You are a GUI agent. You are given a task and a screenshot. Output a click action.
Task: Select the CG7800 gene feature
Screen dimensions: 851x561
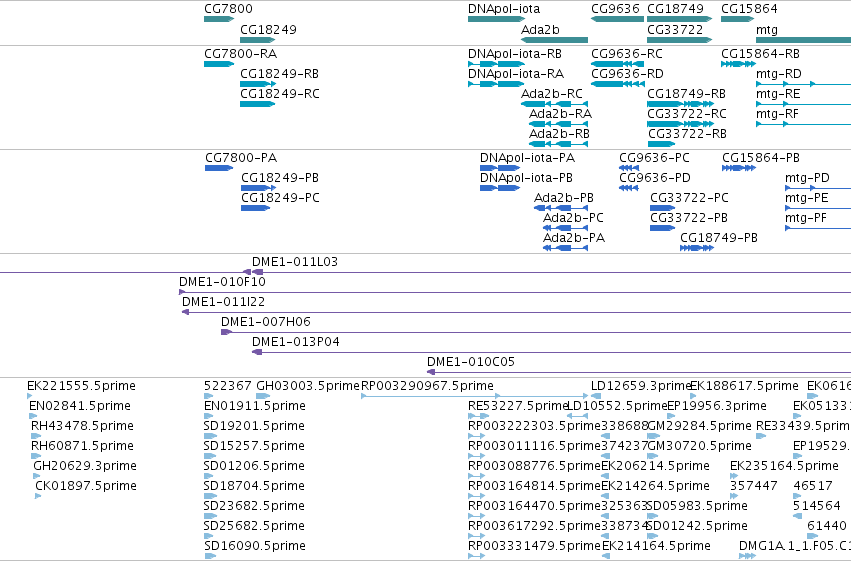coord(219,19)
